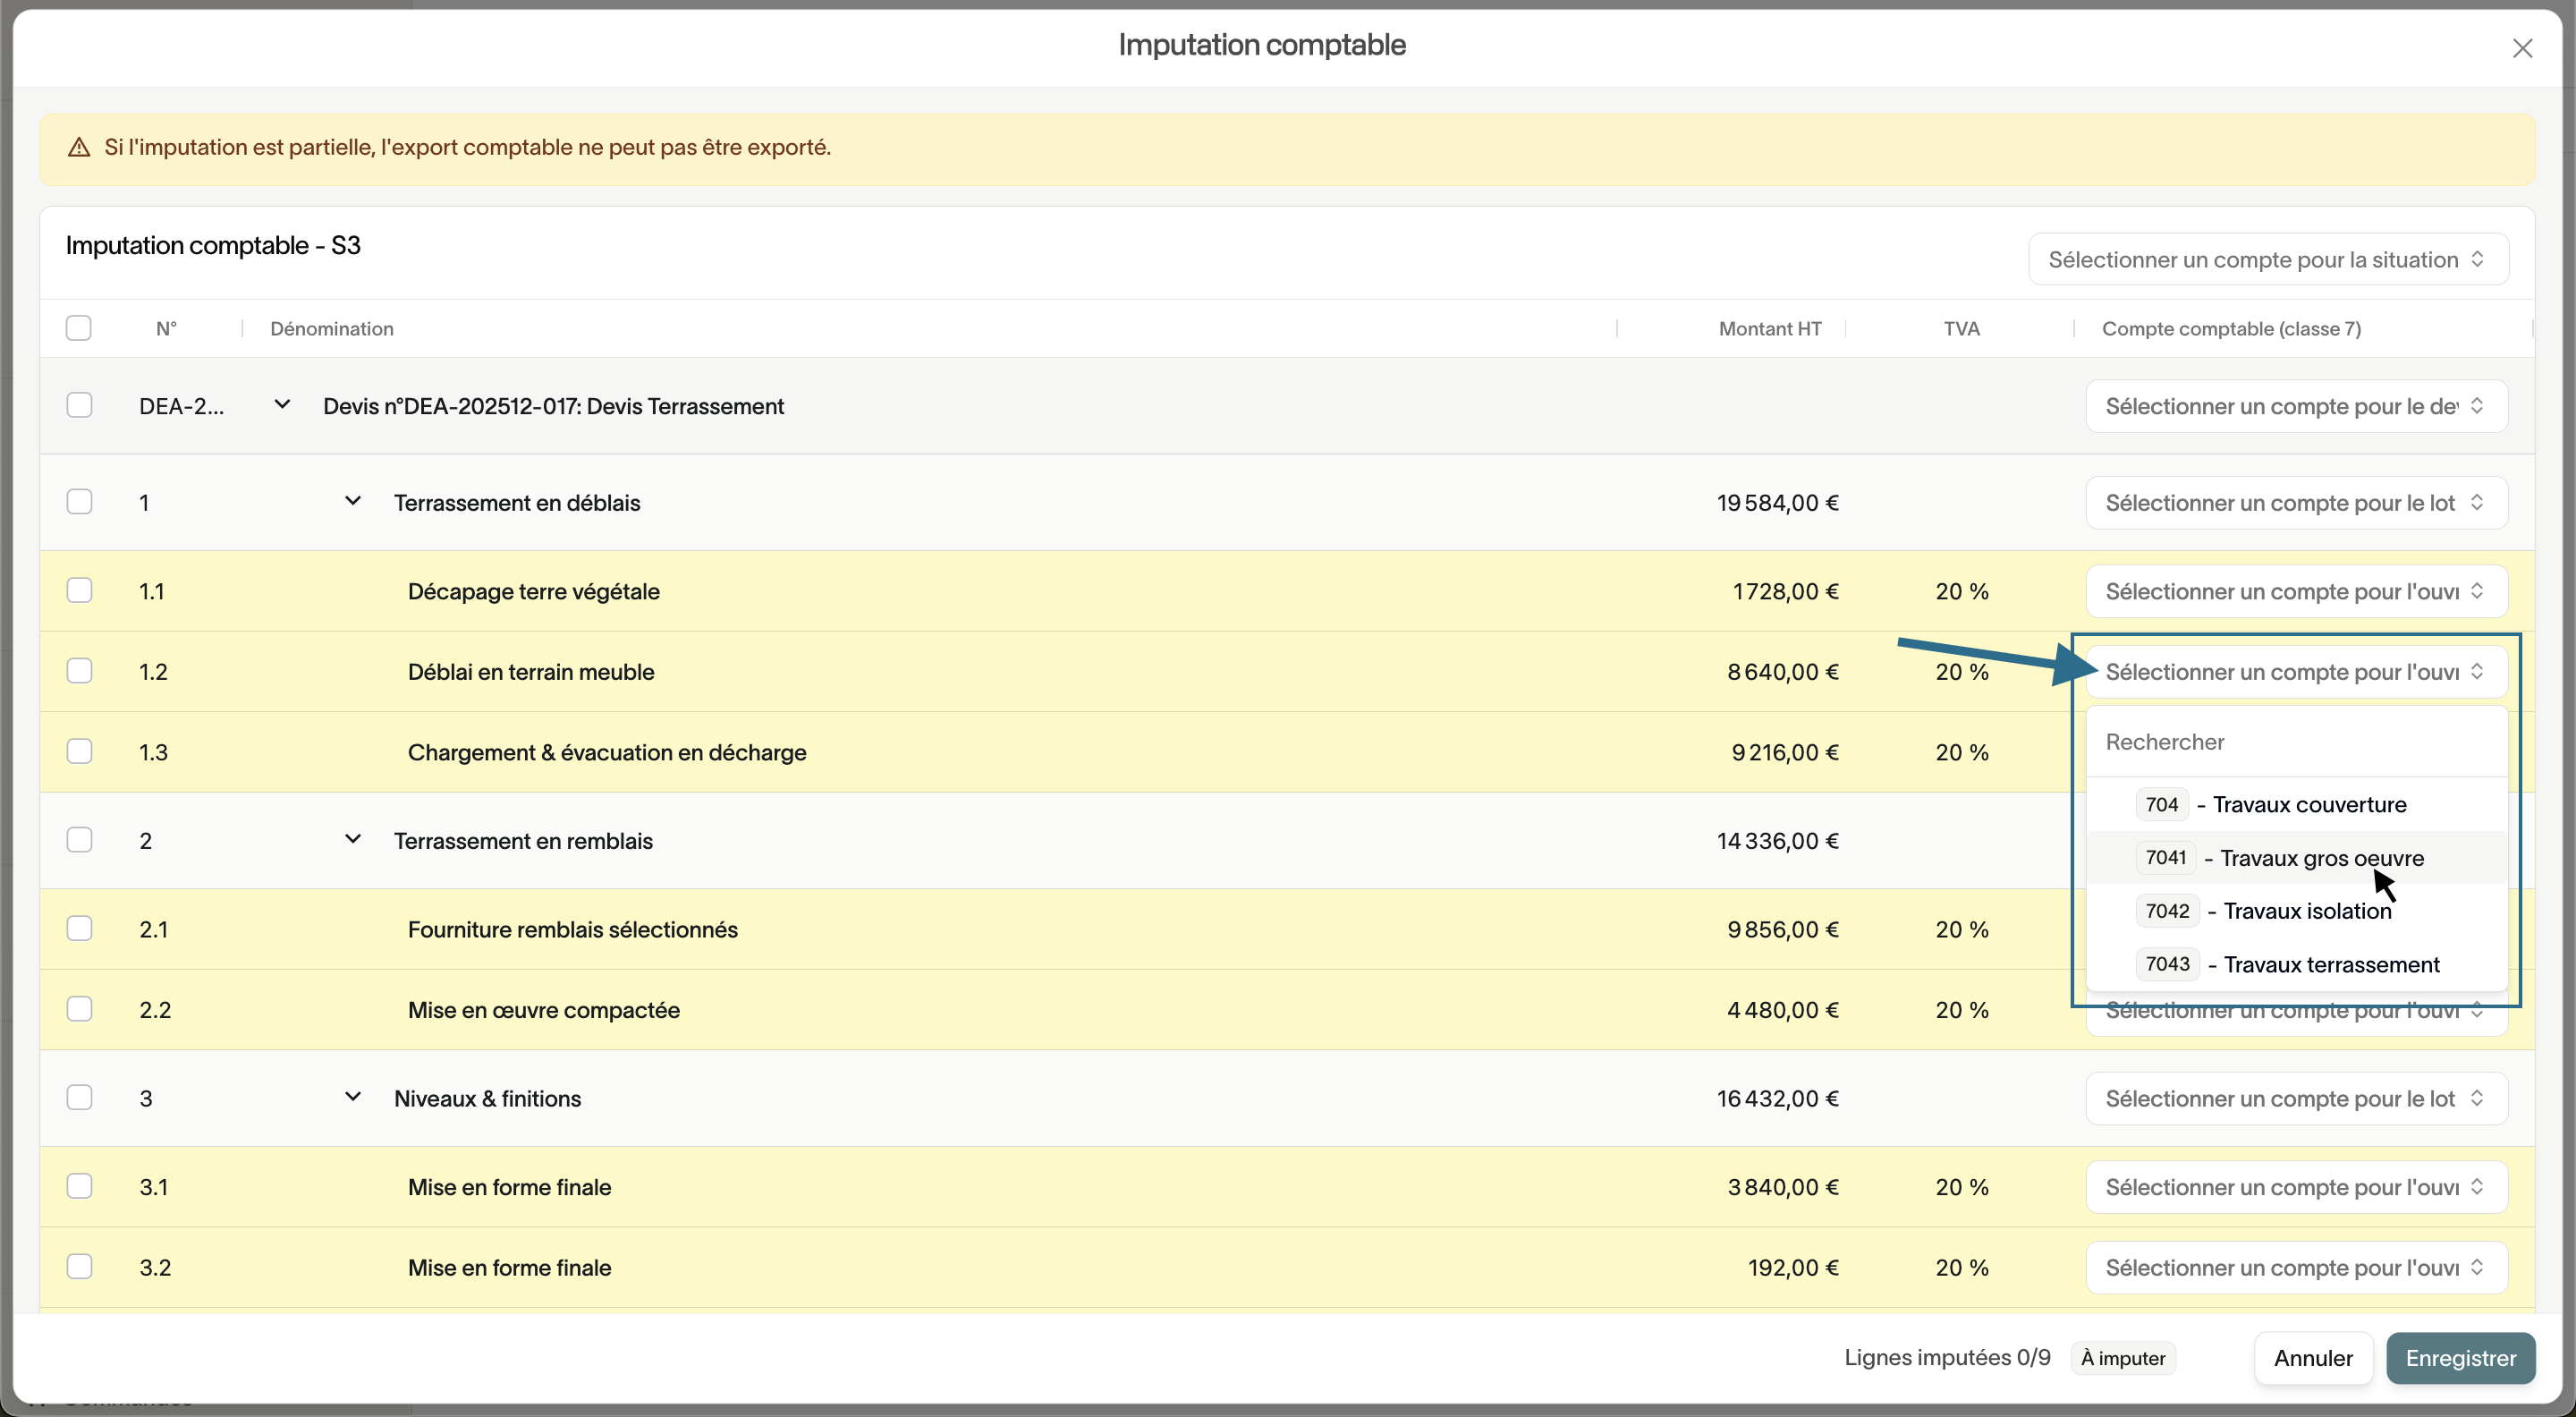Screen dimensions: 2576x1417
Task: Click the Annuler button
Action: [x=2312, y=1358]
